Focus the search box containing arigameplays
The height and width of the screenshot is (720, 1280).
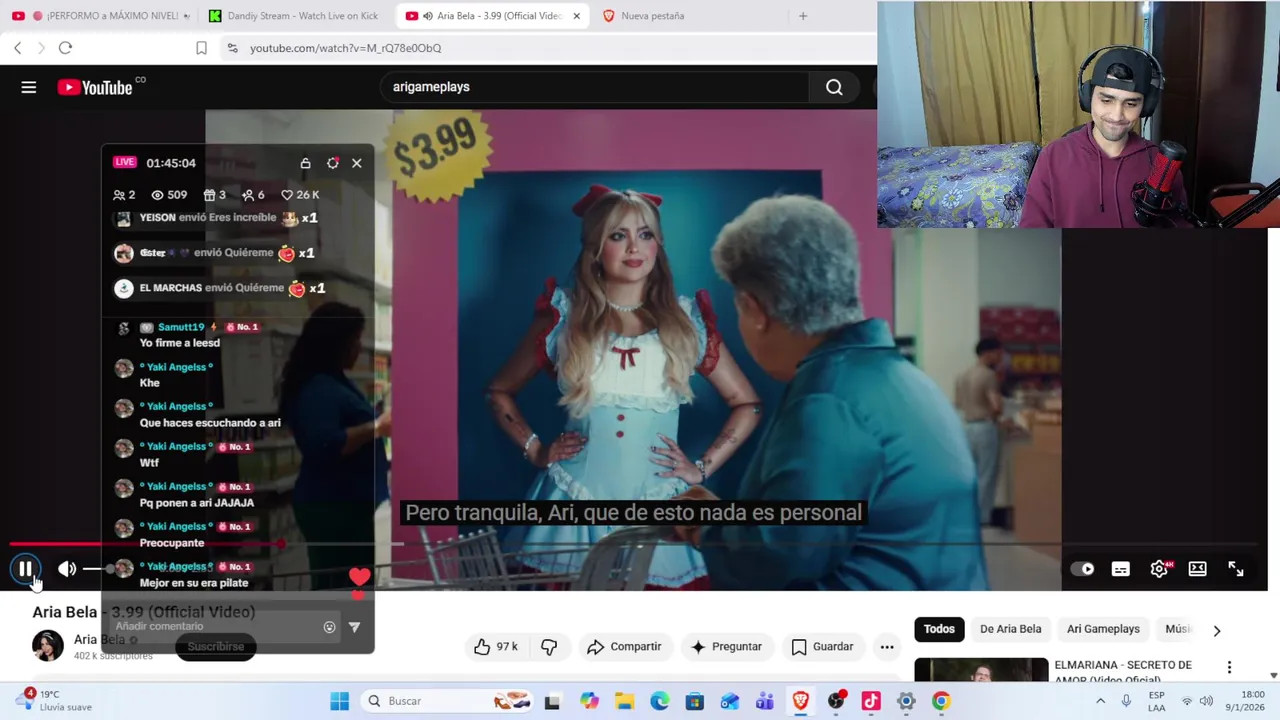tap(595, 87)
